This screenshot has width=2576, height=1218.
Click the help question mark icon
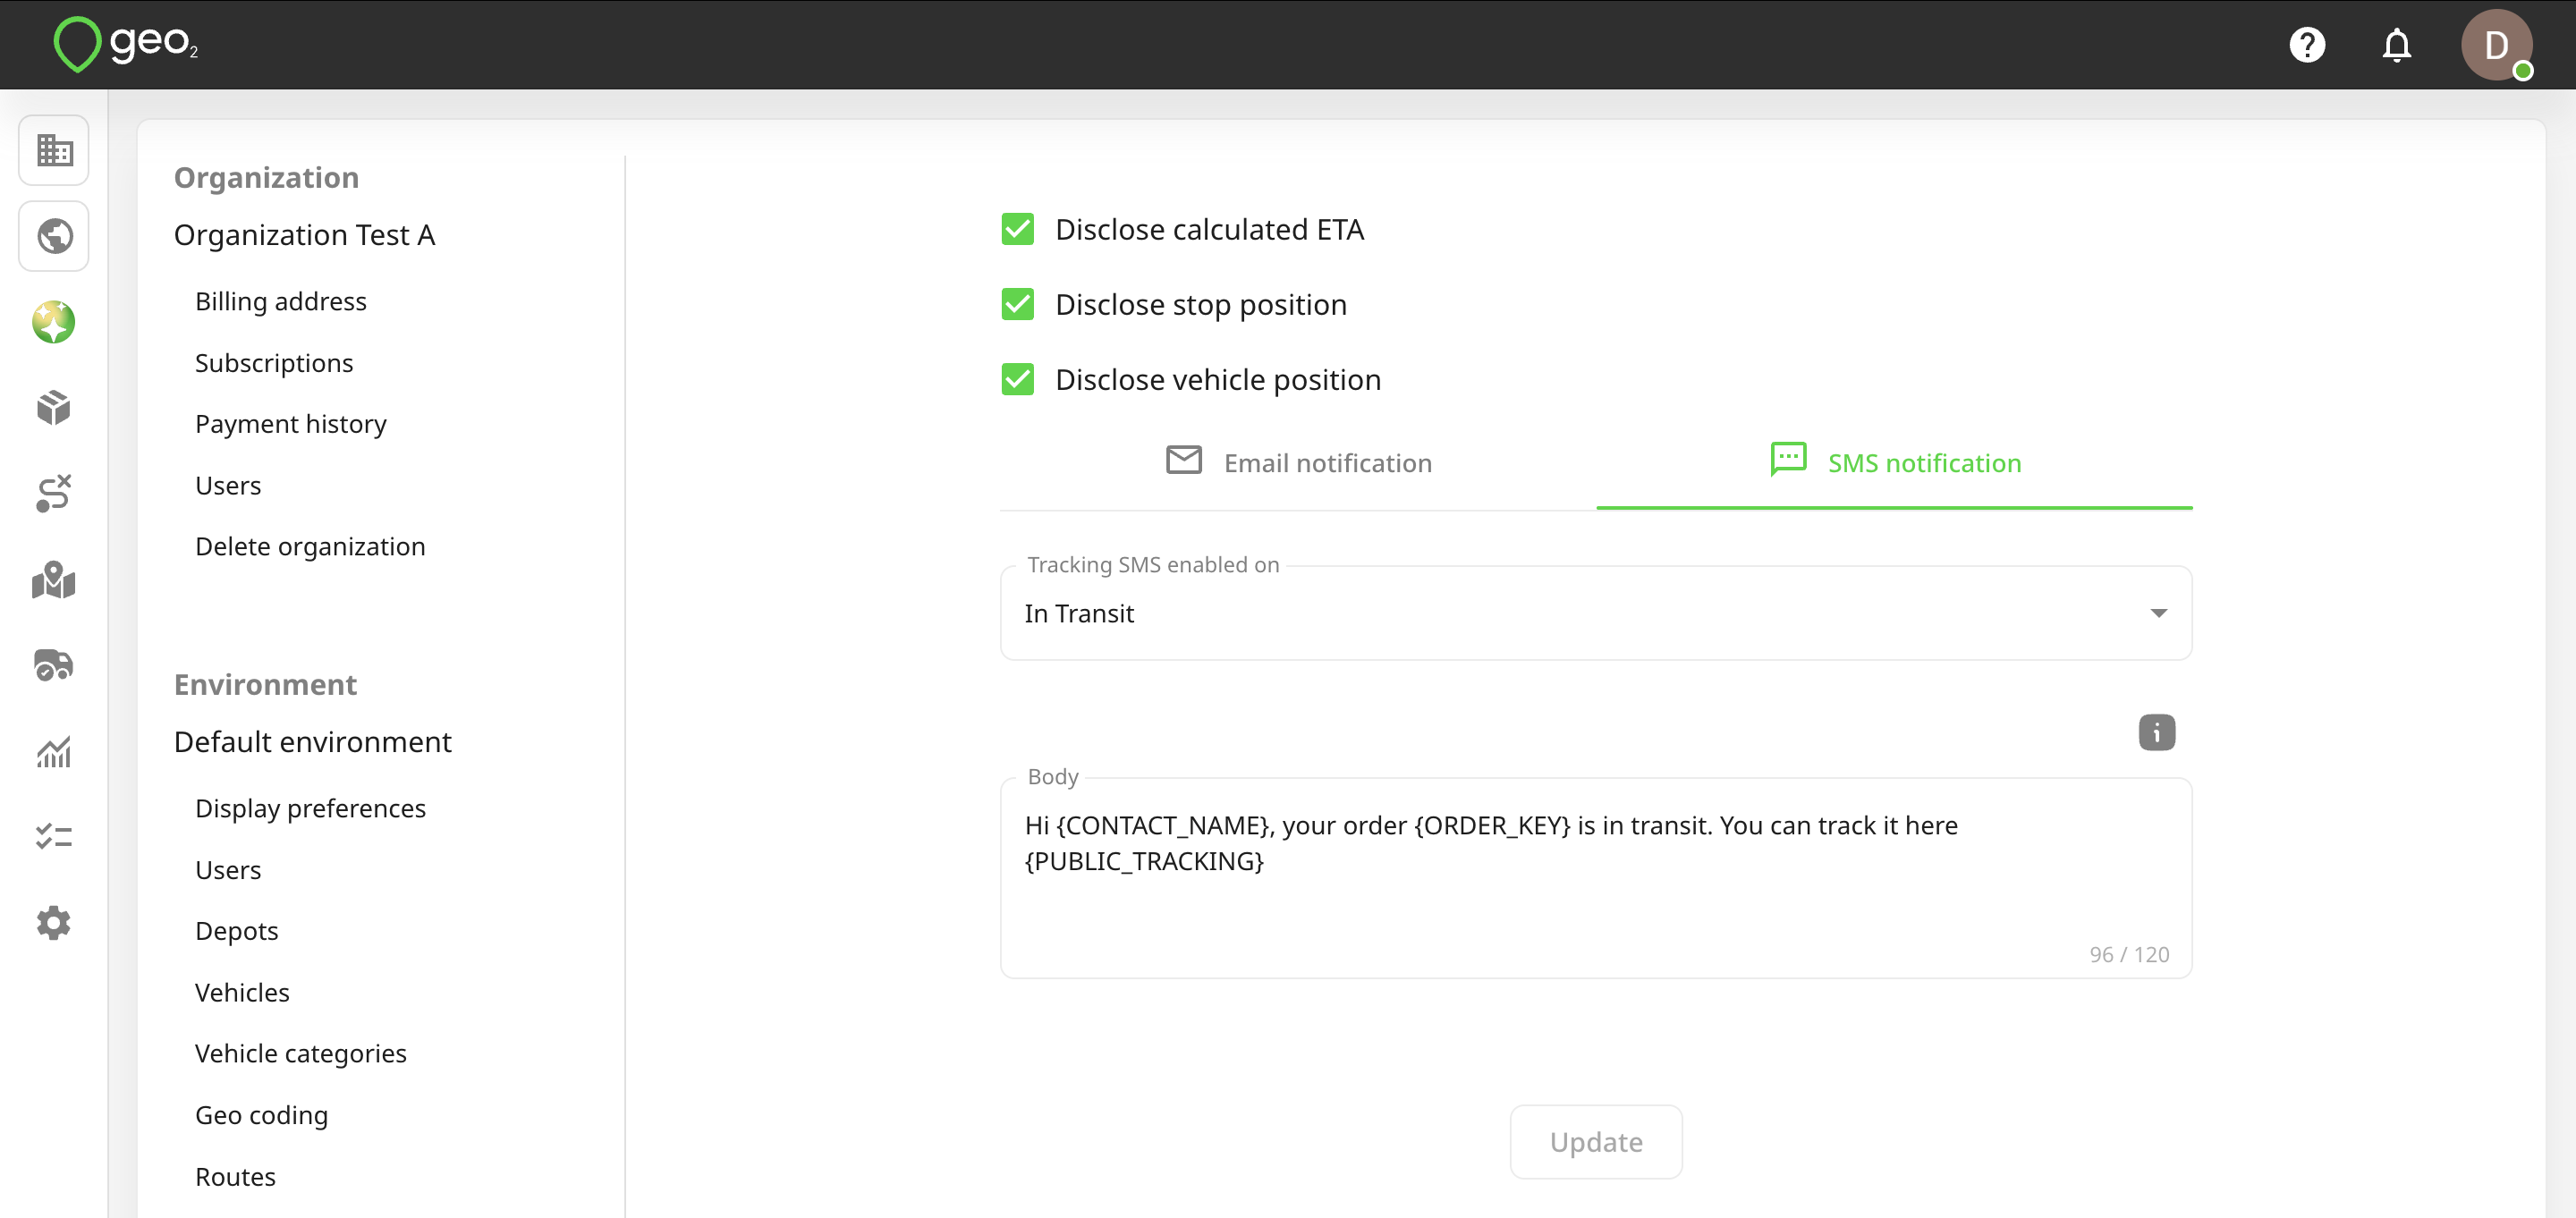point(2306,45)
